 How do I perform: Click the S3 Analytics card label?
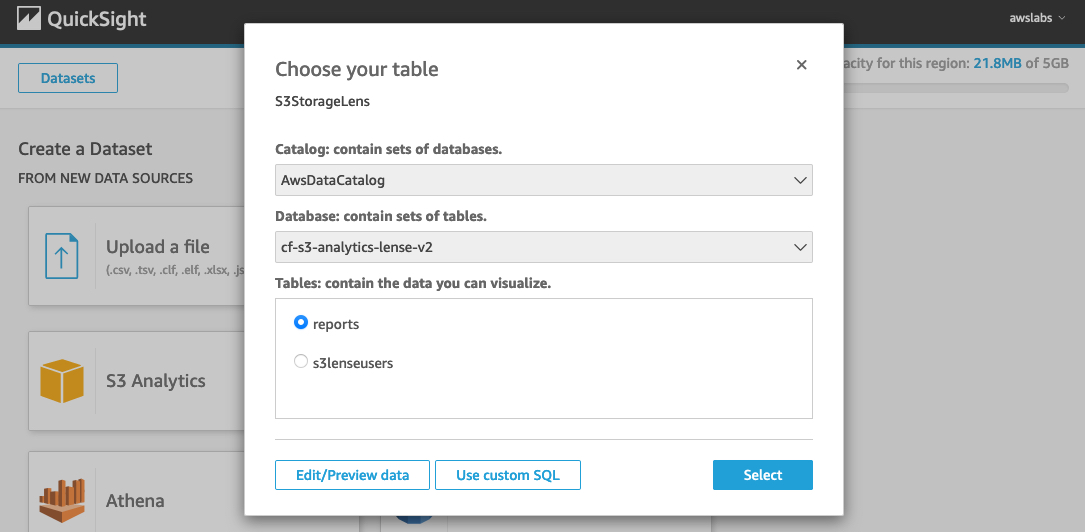(156, 380)
